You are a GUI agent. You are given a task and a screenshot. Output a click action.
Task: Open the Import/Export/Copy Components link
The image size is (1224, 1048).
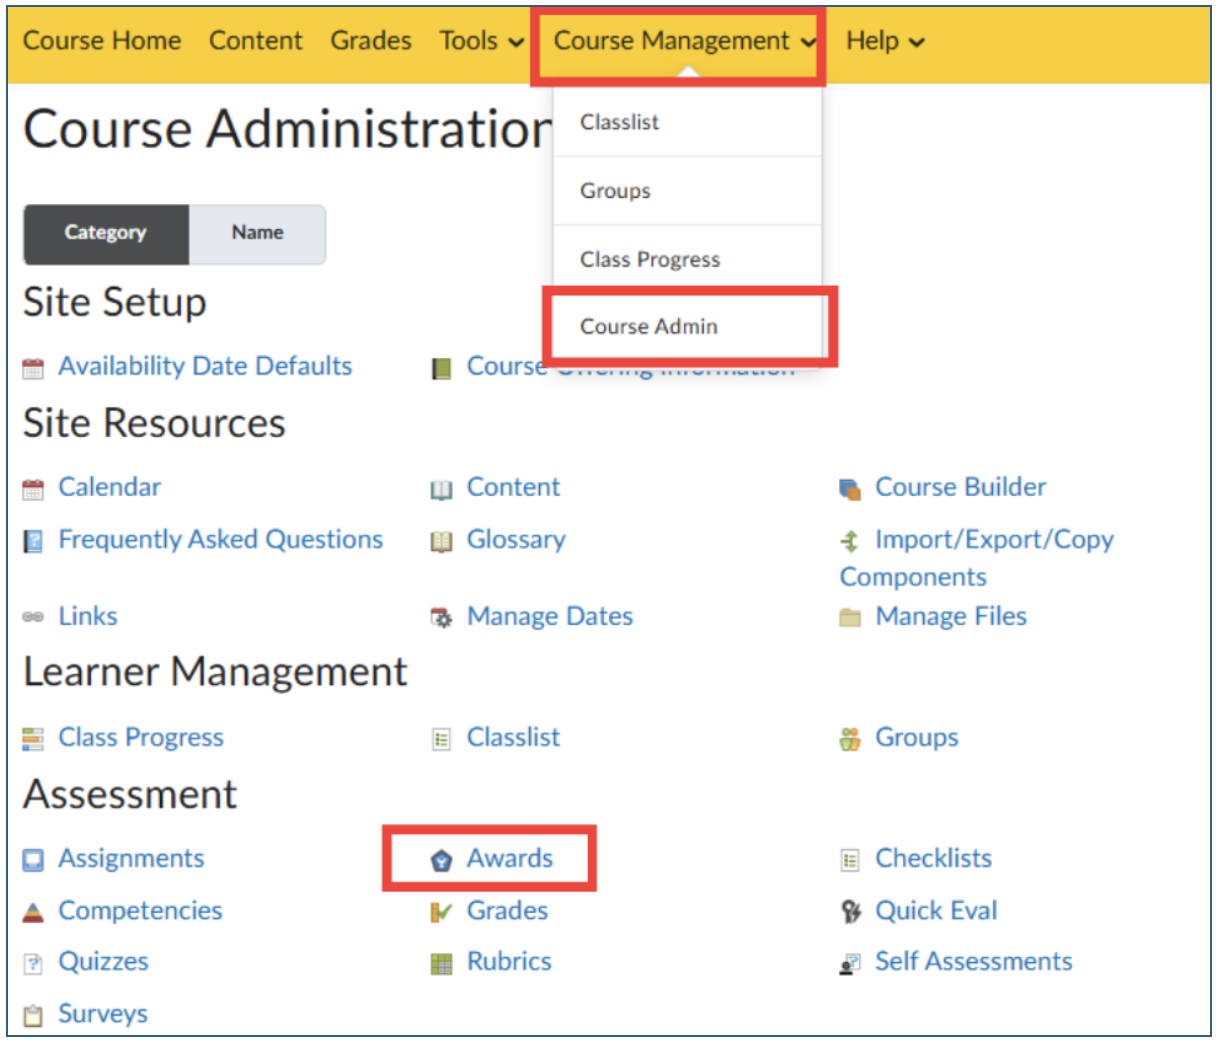point(977,558)
